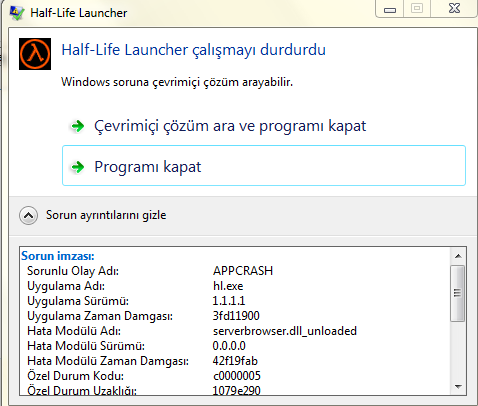Click the title bar application icon
Image resolution: width=478 pixels, height=406 pixels.
point(17,13)
